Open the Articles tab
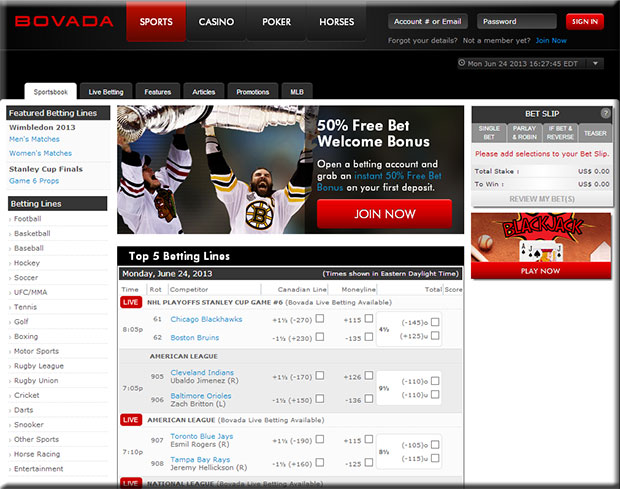 tap(204, 92)
